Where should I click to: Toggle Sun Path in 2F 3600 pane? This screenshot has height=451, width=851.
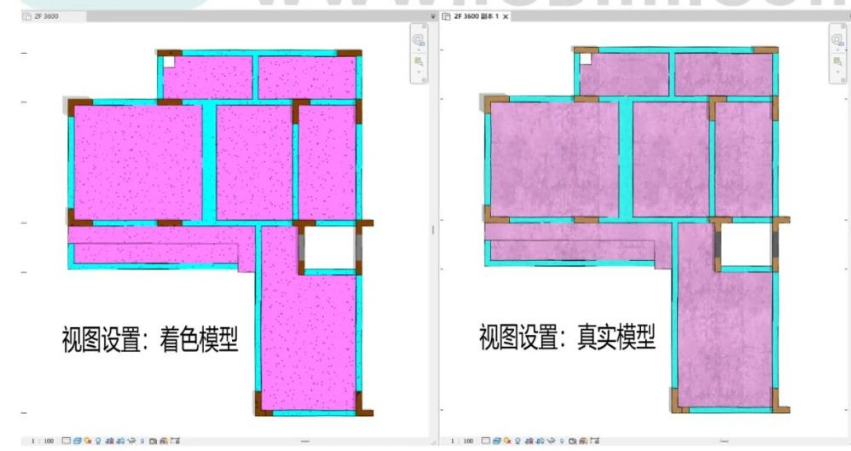click(x=87, y=441)
